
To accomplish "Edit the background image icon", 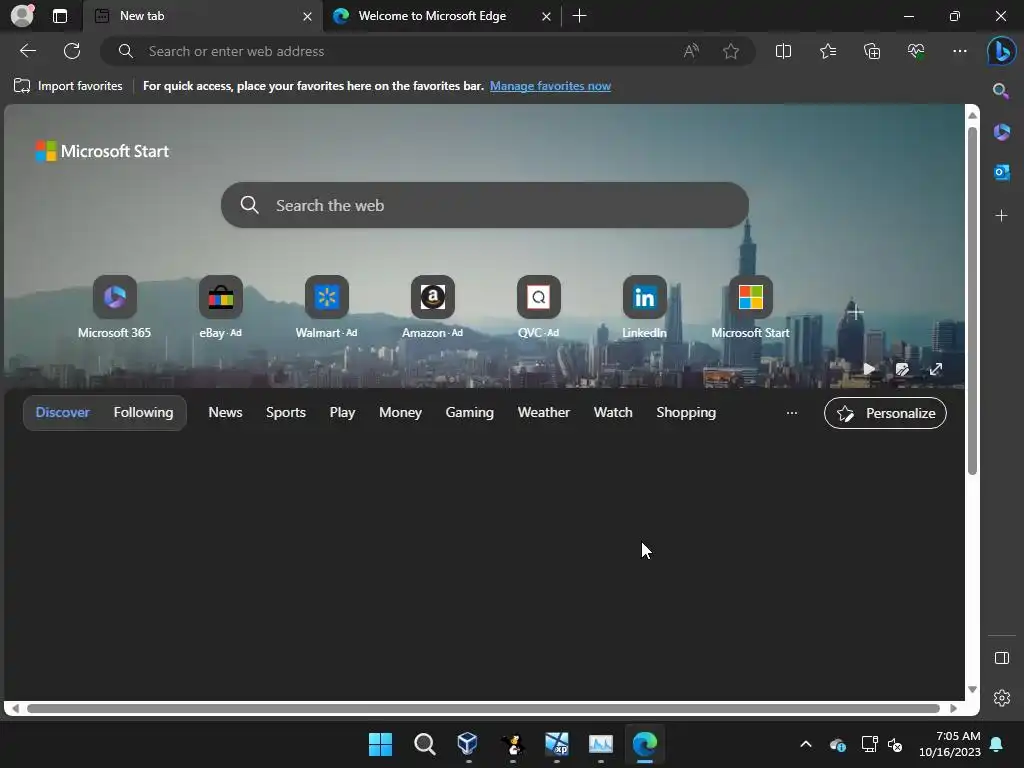I will [903, 370].
